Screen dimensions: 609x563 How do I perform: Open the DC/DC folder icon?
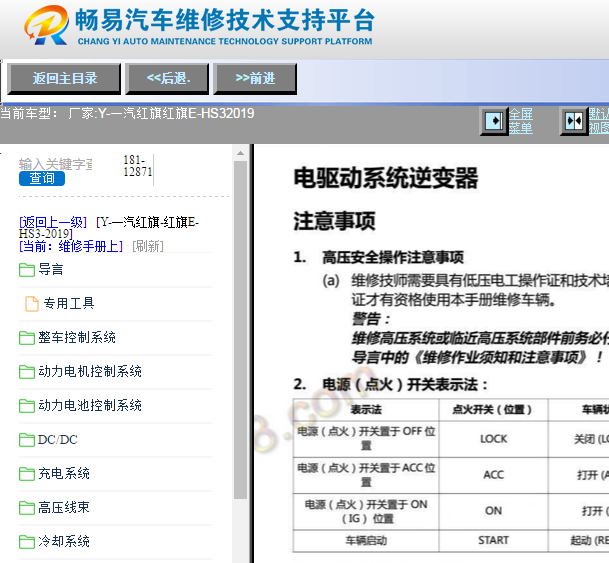[x=27, y=440]
